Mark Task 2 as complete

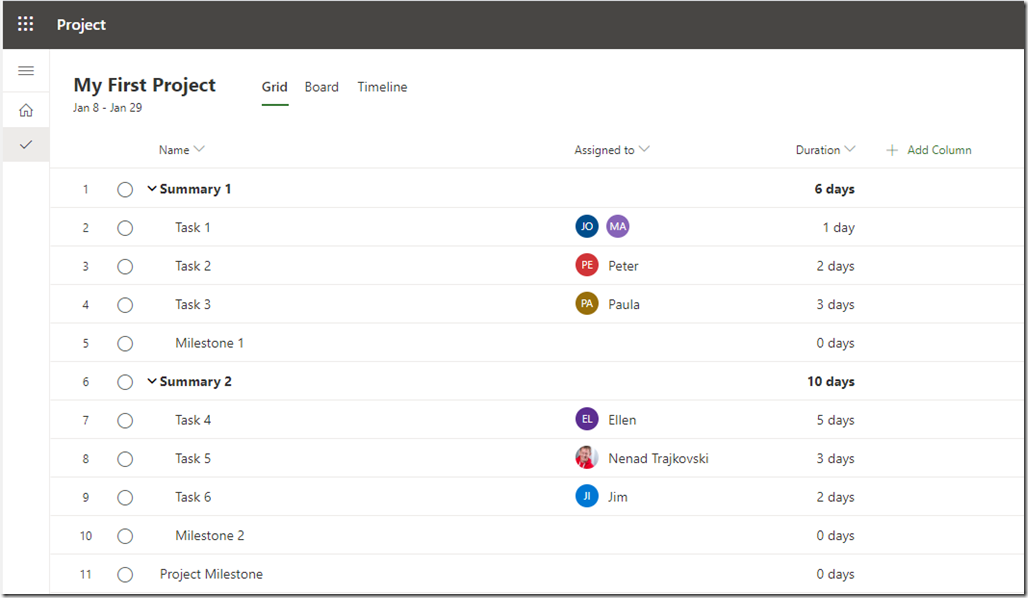pyautogui.click(x=125, y=267)
